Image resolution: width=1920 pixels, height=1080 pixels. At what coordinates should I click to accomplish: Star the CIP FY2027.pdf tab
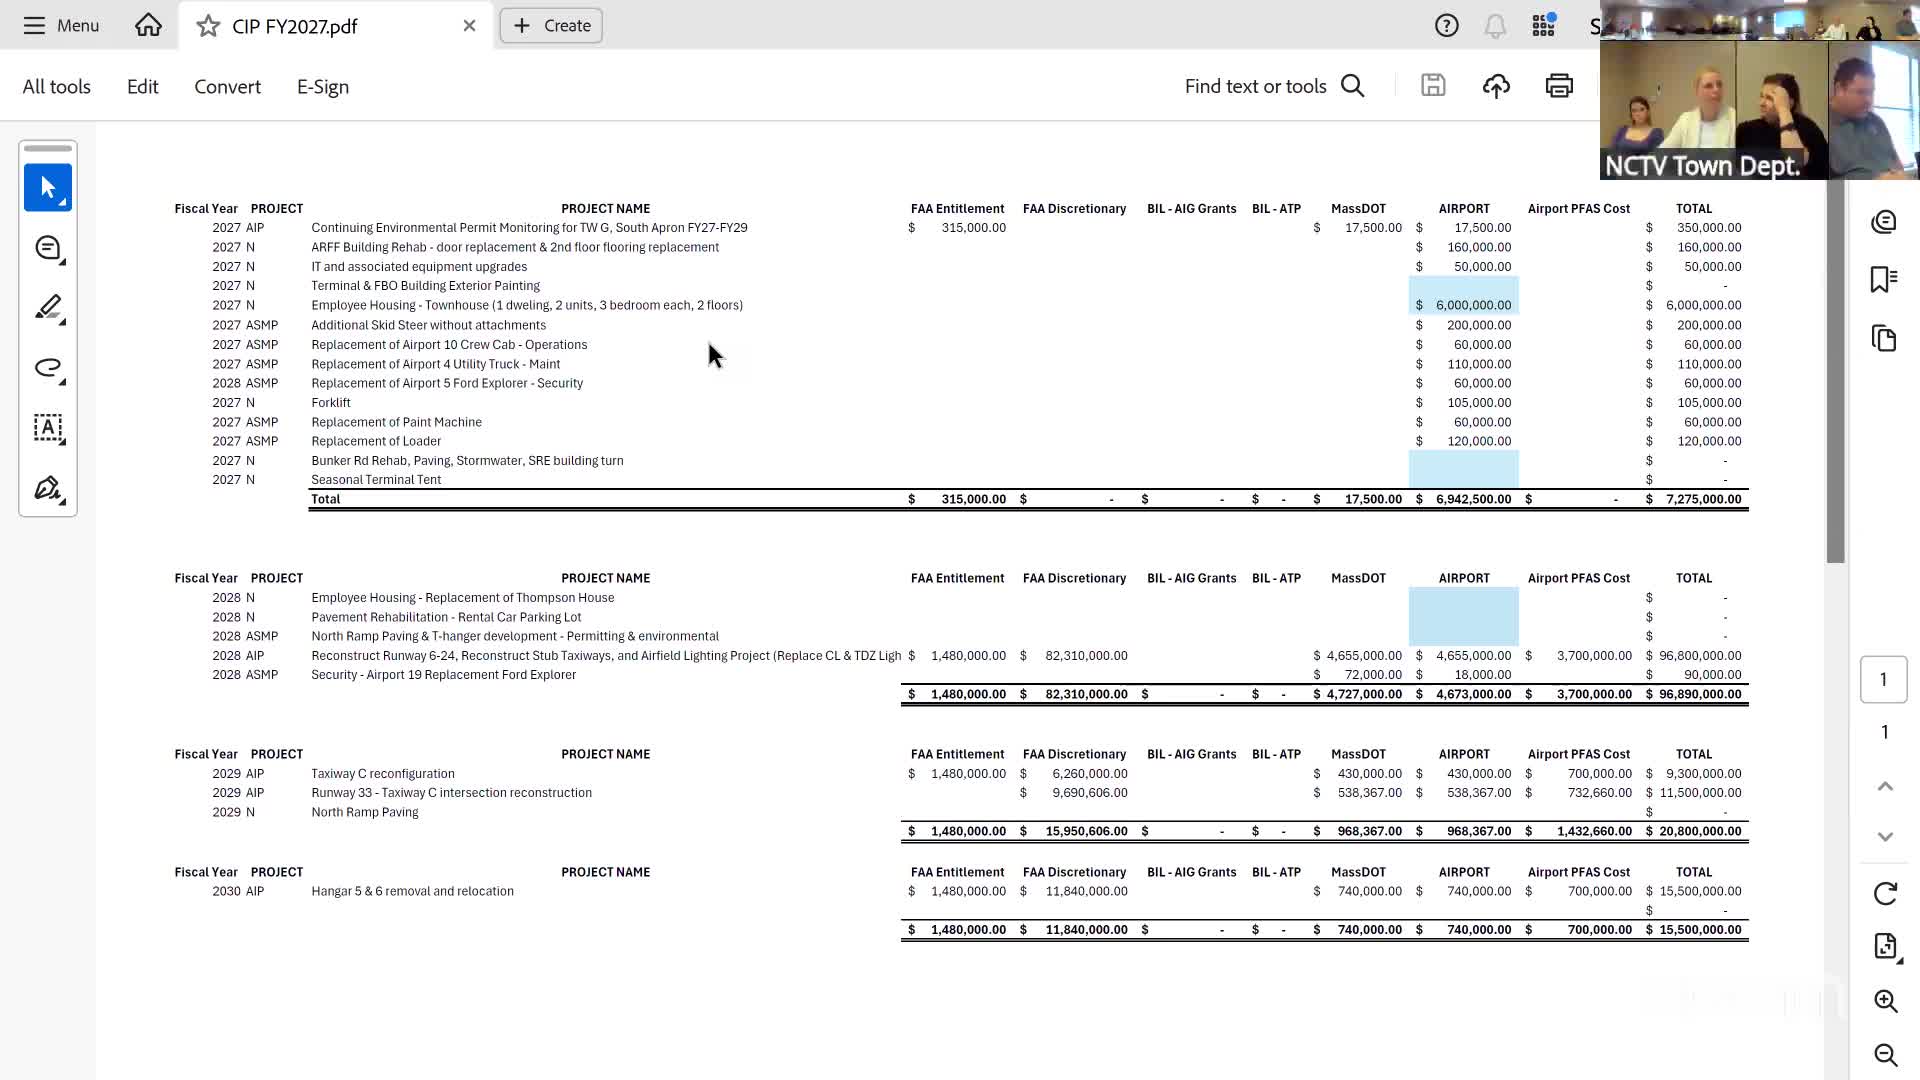208,26
